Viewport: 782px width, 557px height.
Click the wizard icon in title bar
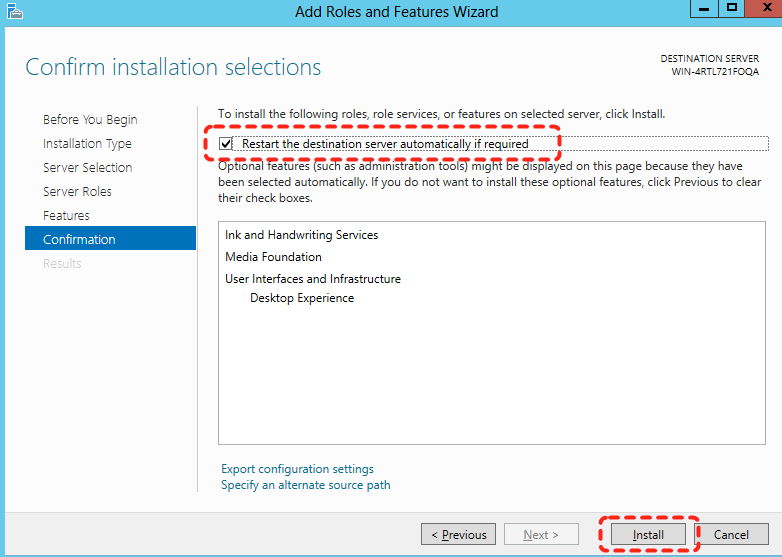14,12
